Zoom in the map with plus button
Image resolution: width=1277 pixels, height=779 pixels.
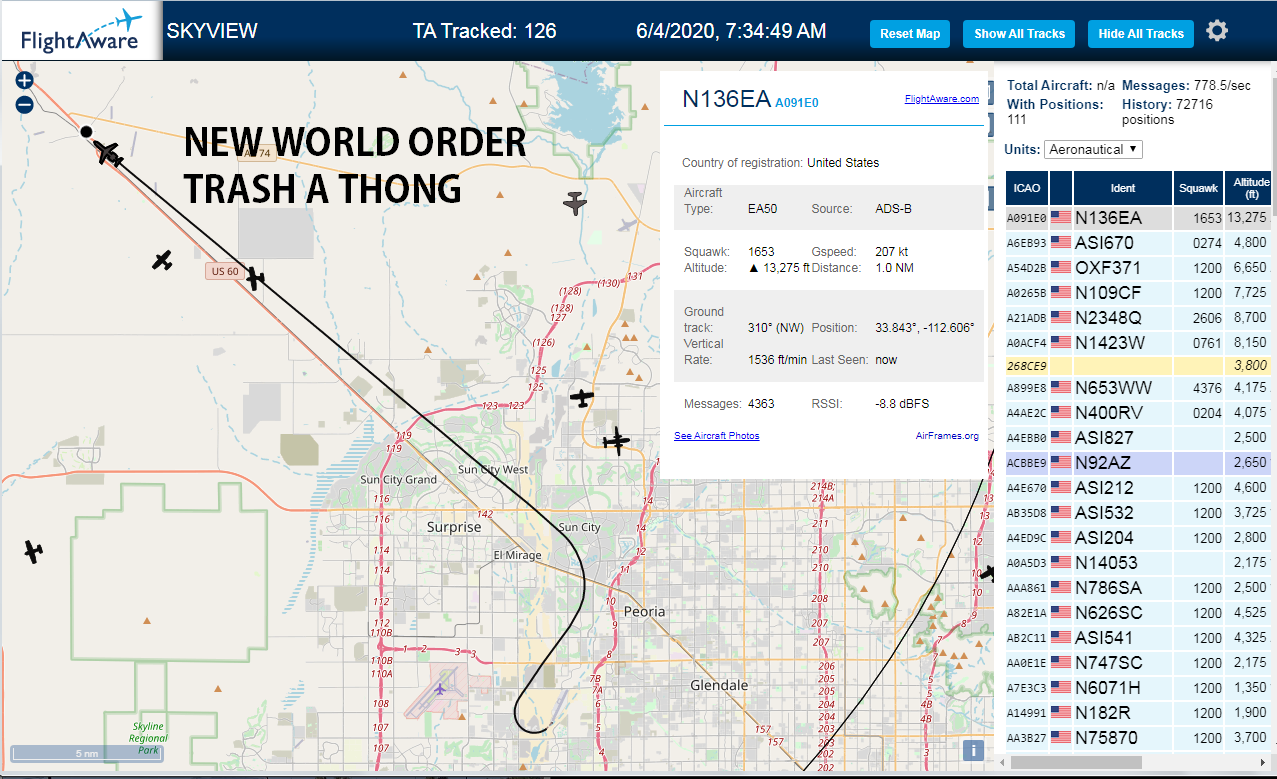point(24,81)
